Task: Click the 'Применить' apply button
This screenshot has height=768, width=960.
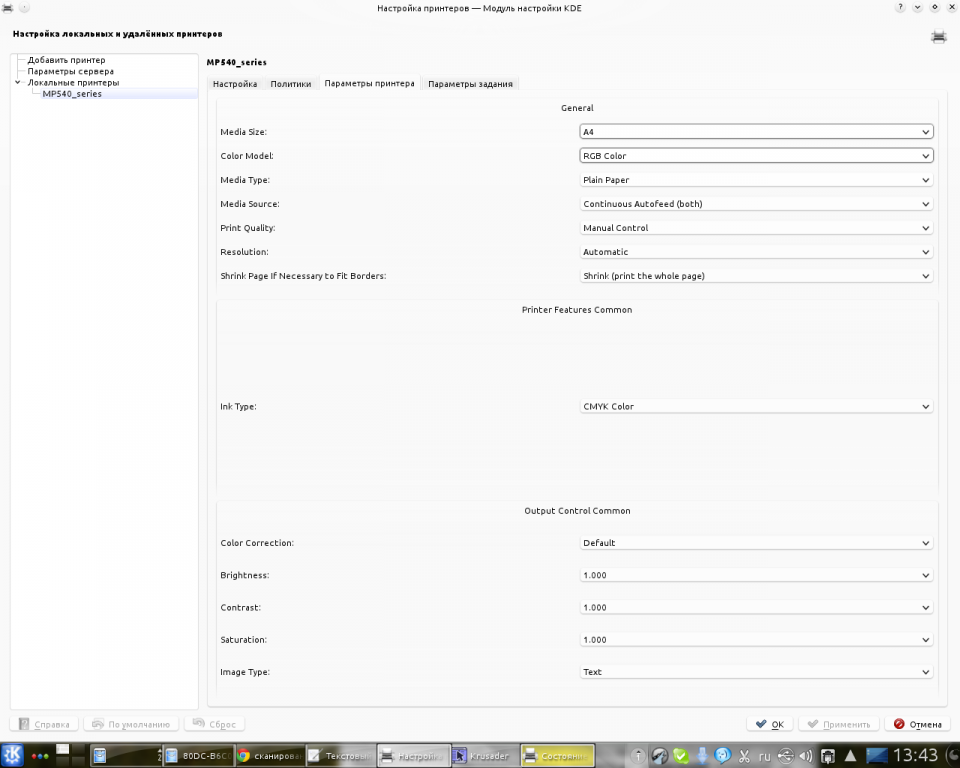Action: pos(839,724)
